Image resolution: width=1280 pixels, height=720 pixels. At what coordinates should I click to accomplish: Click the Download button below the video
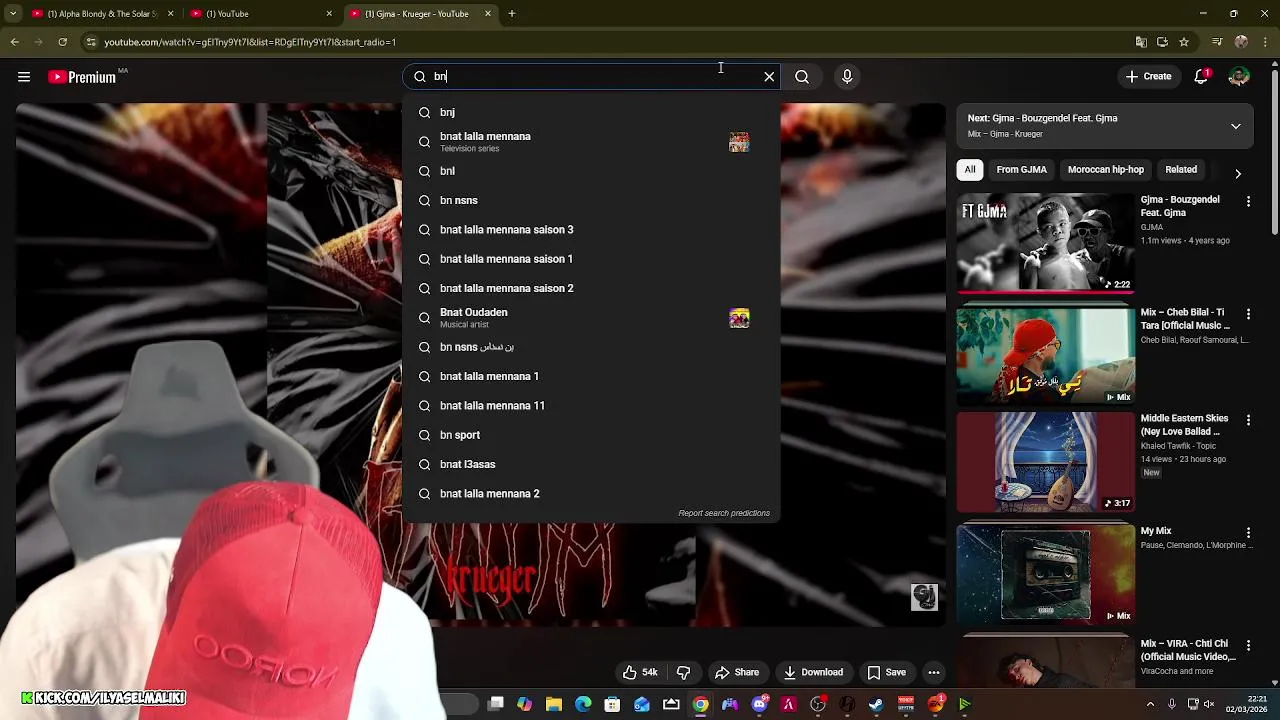813,673
